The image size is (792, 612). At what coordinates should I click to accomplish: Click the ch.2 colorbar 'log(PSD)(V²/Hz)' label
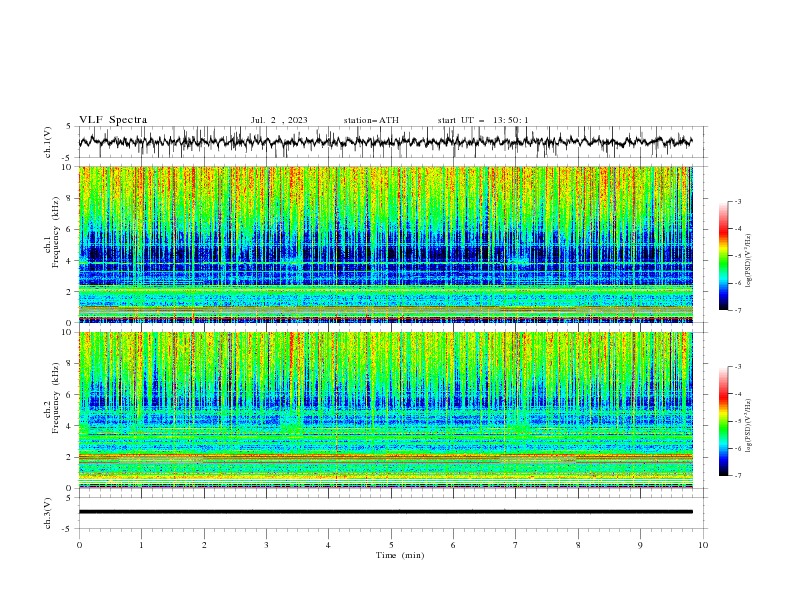click(x=749, y=425)
